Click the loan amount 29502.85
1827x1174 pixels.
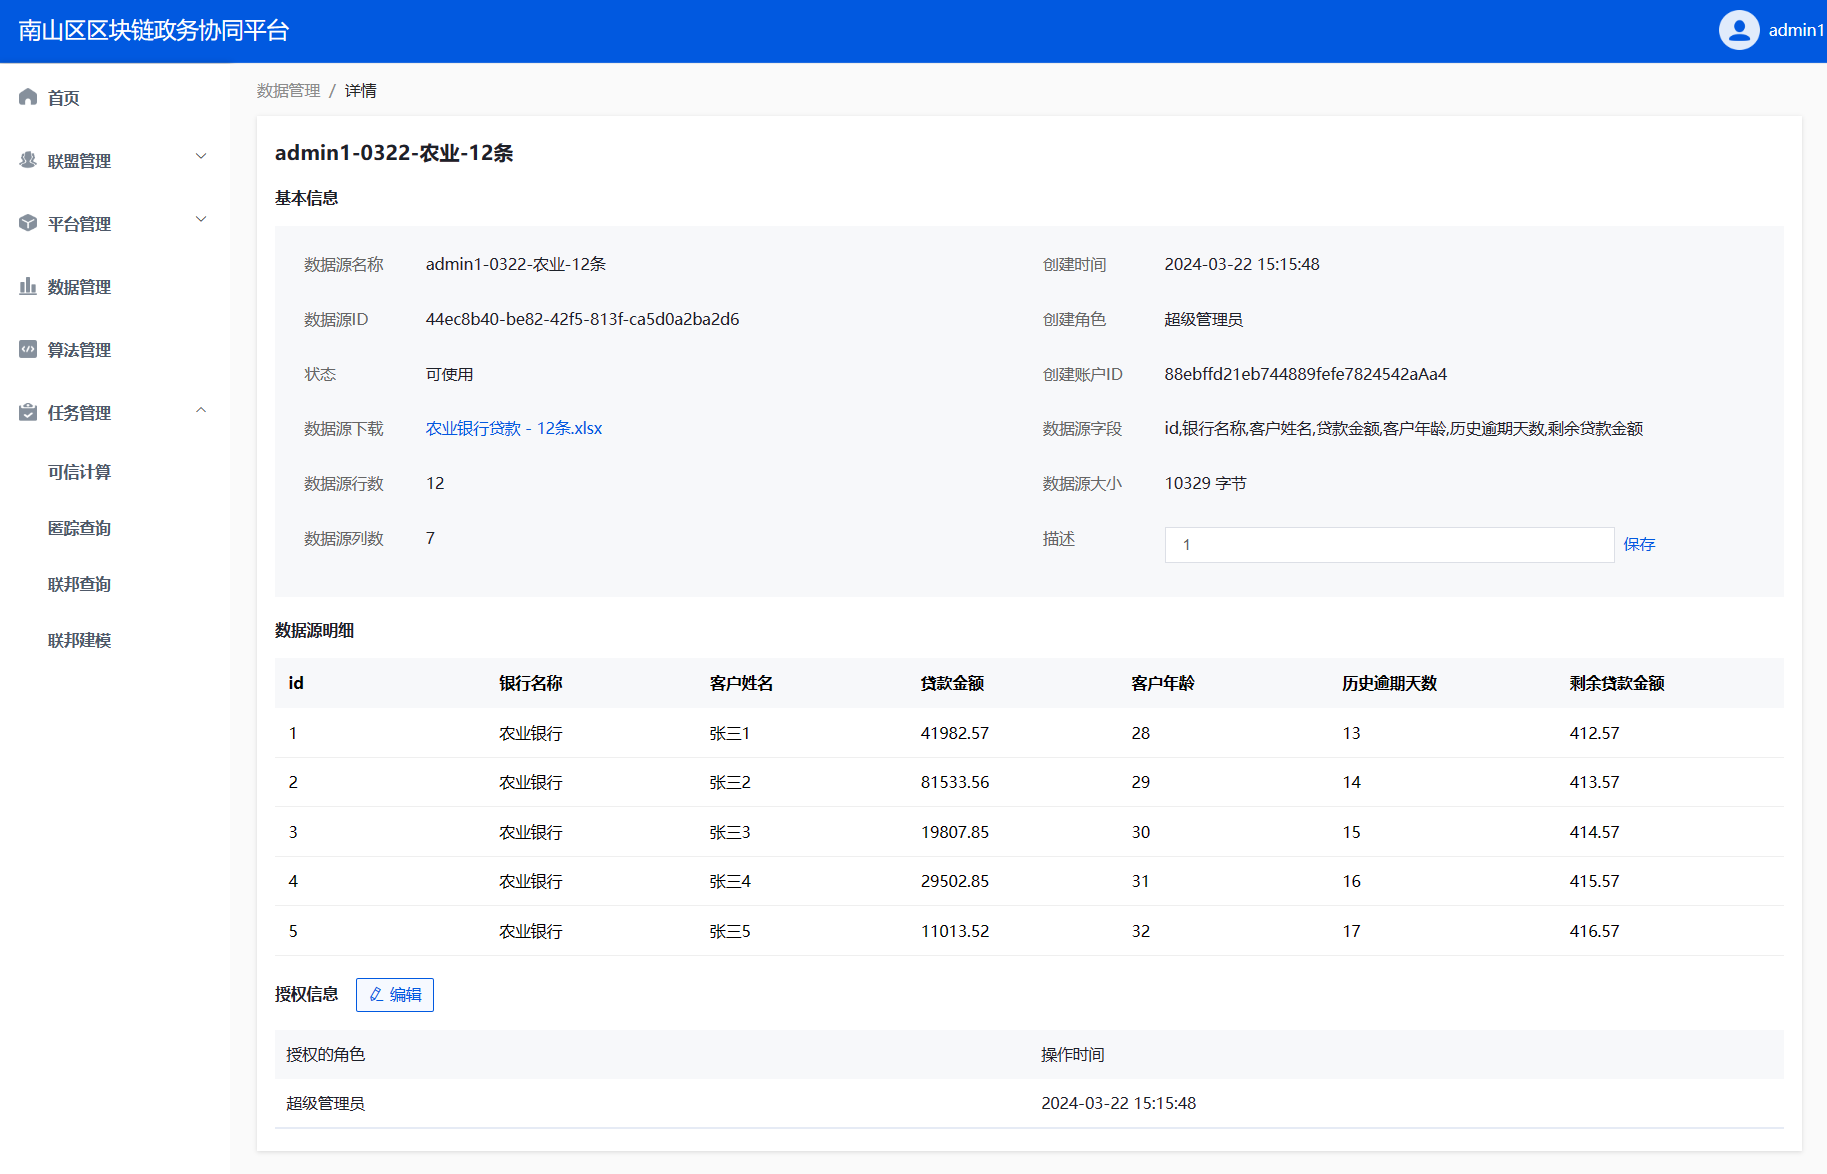(955, 881)
